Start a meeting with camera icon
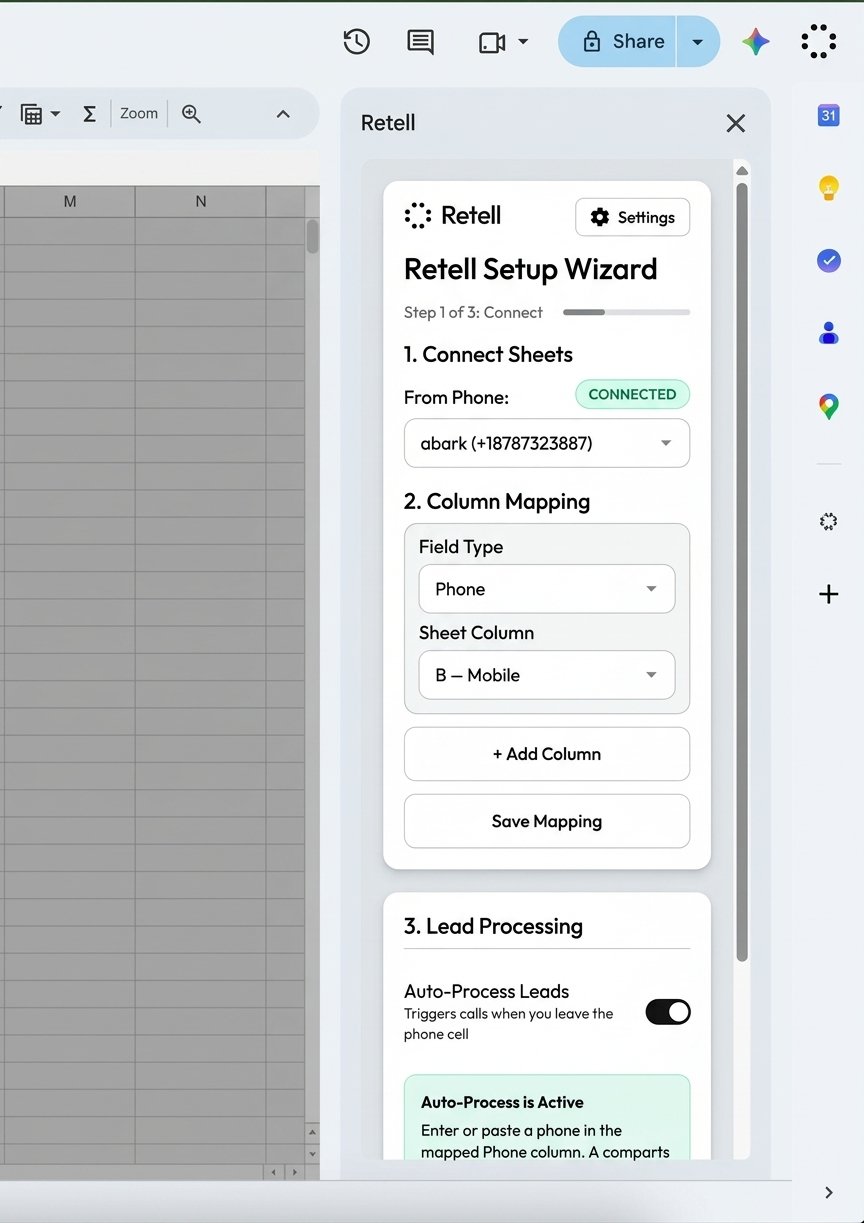The height and width of the screenshot is (1223, 864). pos(492,42)
